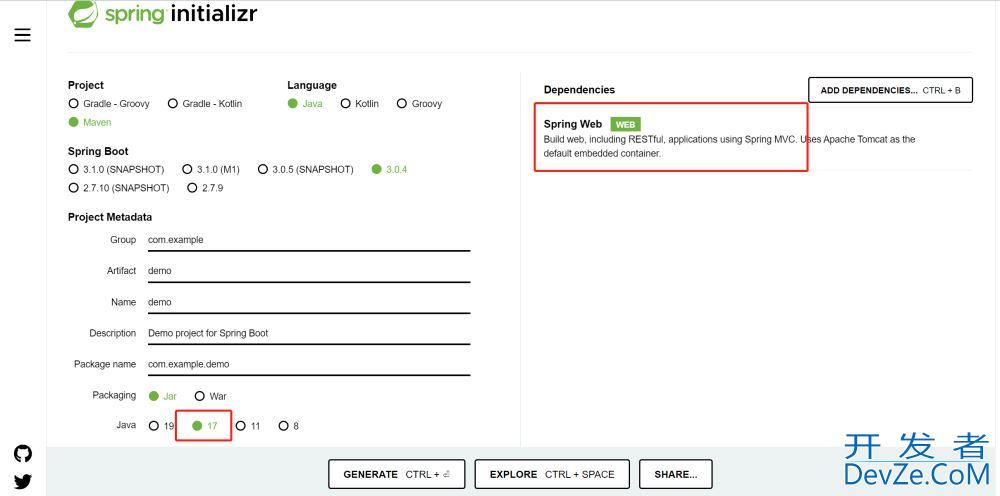
Task: Click the GENERATE button
Action: tap(397, 474)
